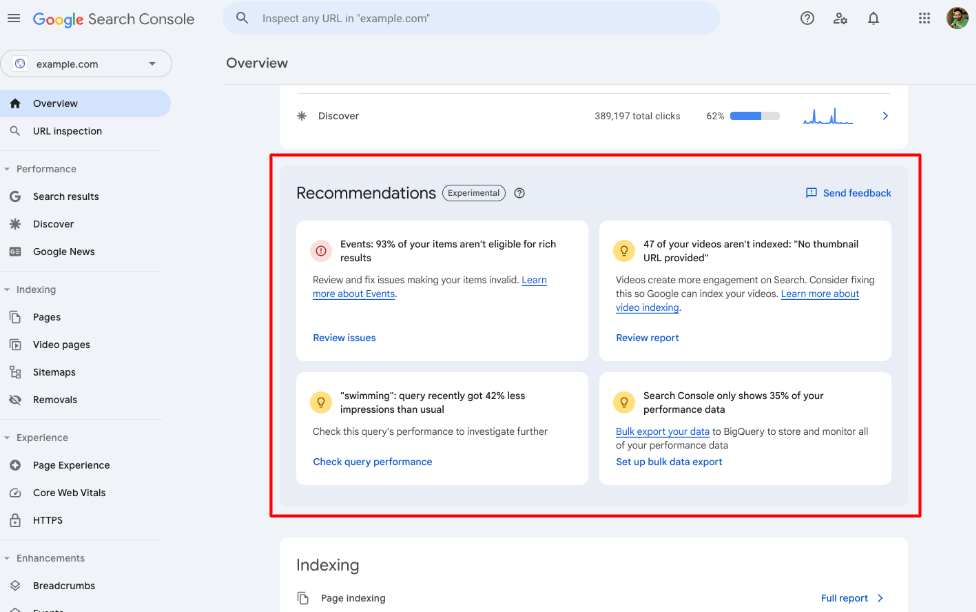This screenshot has width=976, height=612.
Task: Click Set up bulk data export
Action: click(669, 461)
